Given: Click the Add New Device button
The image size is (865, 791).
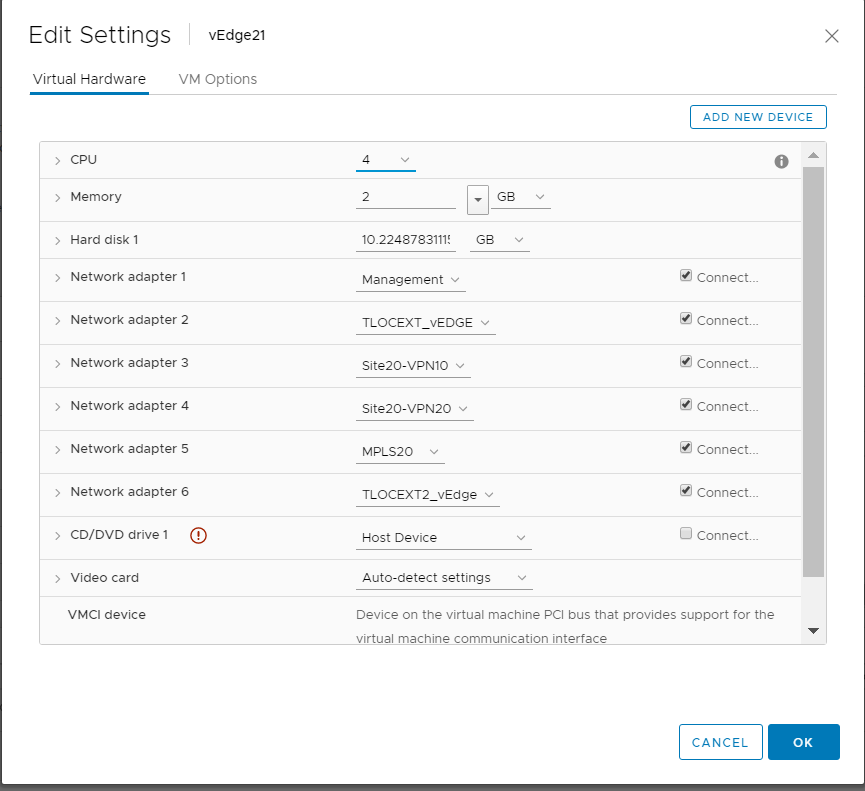Looking at the screenshot, I should coord(758,117).
